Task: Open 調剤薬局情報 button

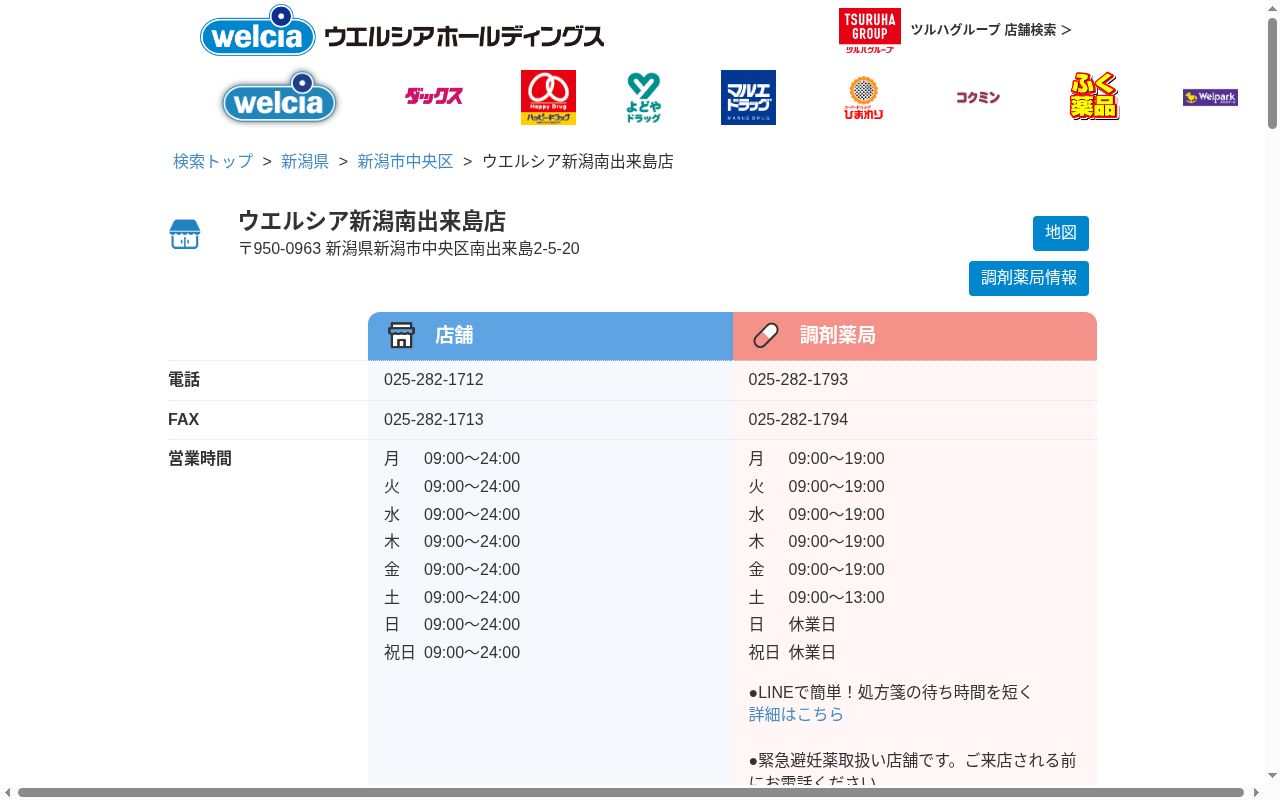Action: click(1029, 278)
